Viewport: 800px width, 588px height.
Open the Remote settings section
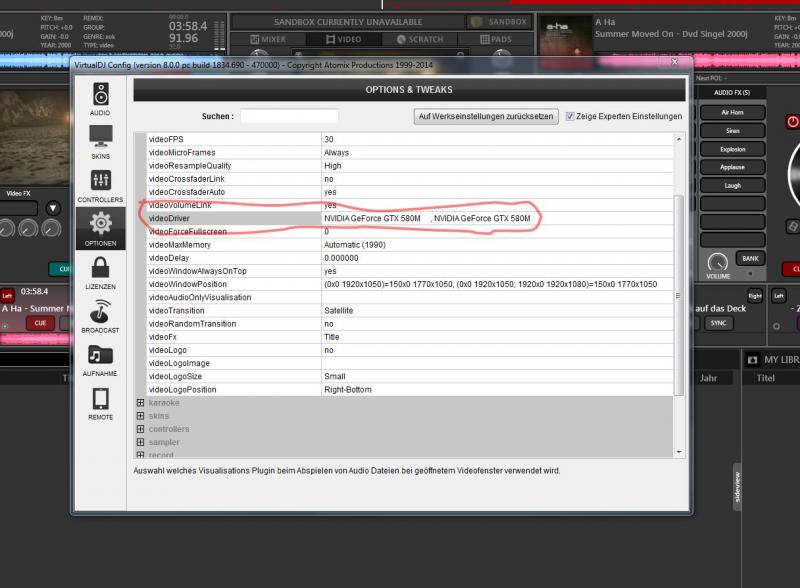(x=101, y=404)
